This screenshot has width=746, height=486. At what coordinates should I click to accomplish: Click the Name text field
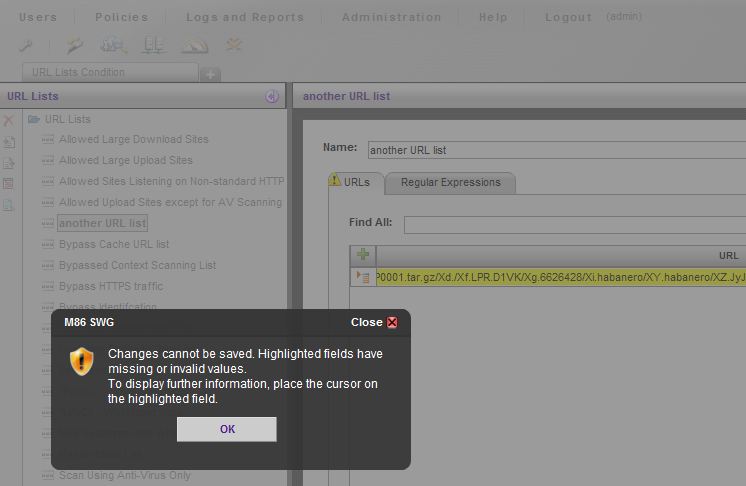(556, 150)
